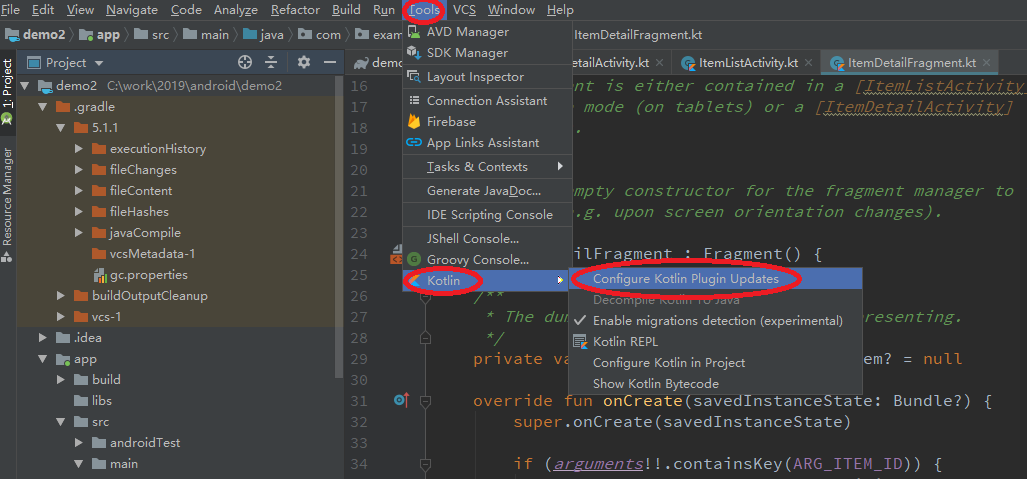The image size is (1027, 479).
Task: Open the VCS menu
Action: point(464,10)
